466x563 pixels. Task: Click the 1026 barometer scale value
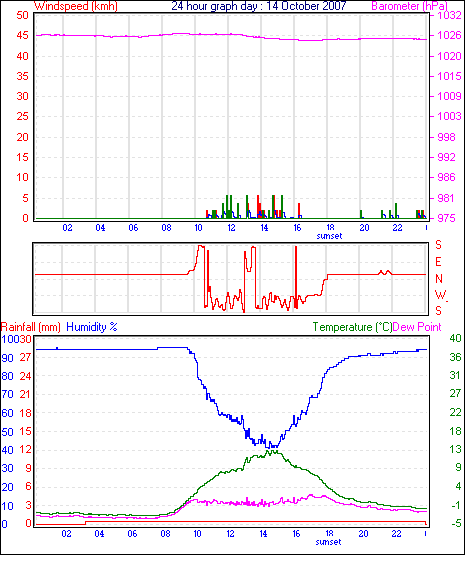(x=449, y=35)
